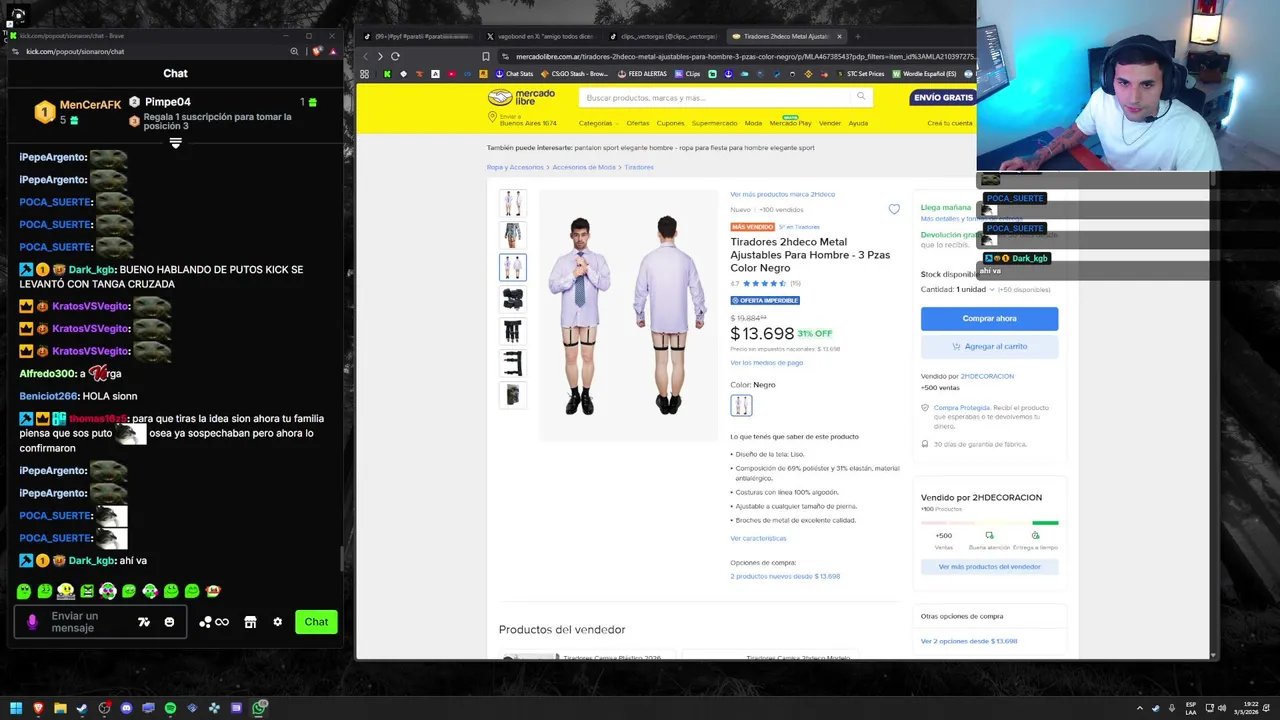The height and width of the screenshot is (720, 1280).
Task: Click the search icon in the chat popout address bar
Action: tap(294, 51)
